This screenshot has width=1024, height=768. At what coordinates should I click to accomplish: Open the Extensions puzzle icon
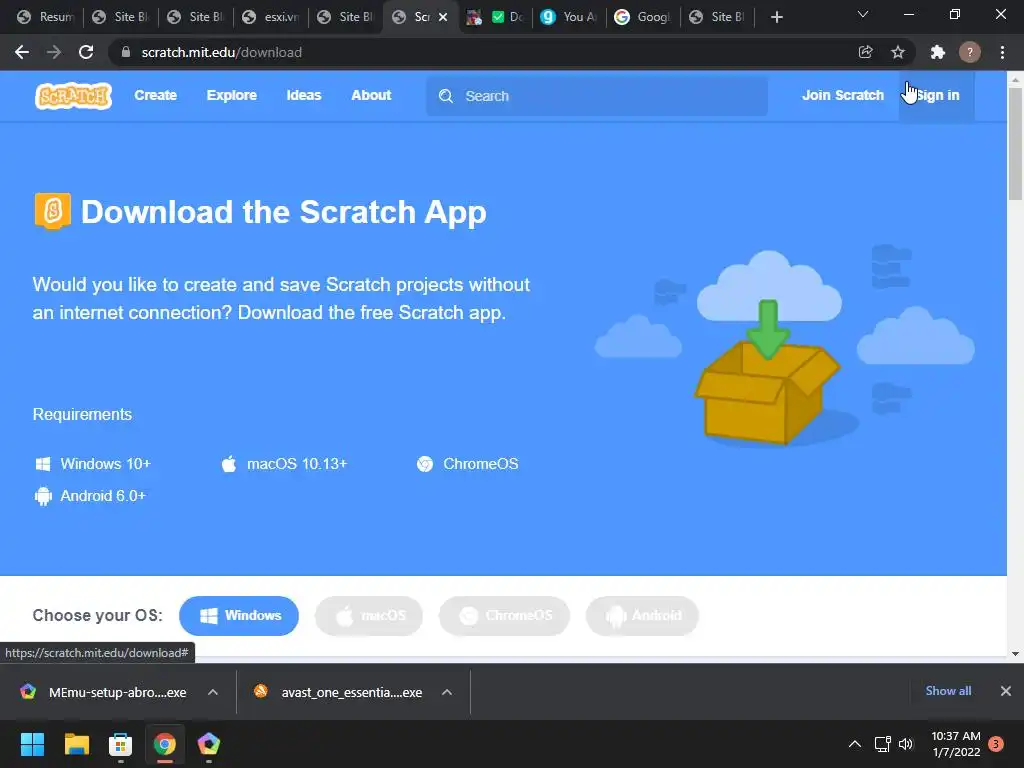point(938,52)
